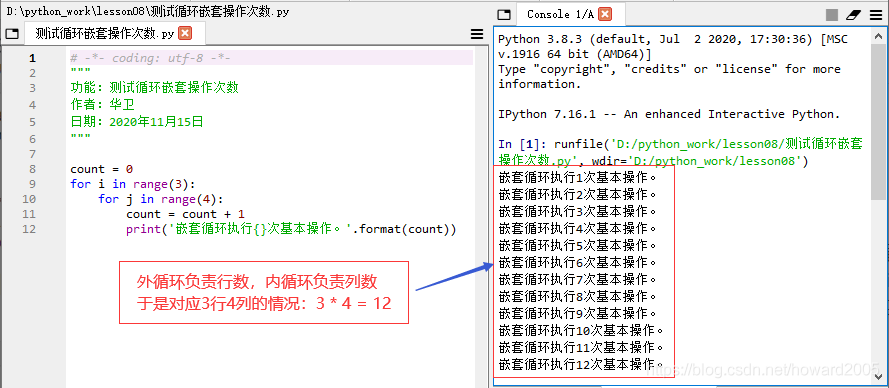Screen dimensions: 889x388
Task: Close the Console 1/A tab
Action: pyautogui.click(x=606, y=14)
